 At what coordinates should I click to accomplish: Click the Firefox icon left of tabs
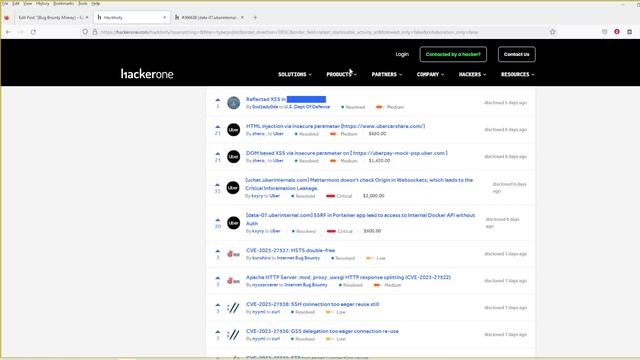[7, 18]
